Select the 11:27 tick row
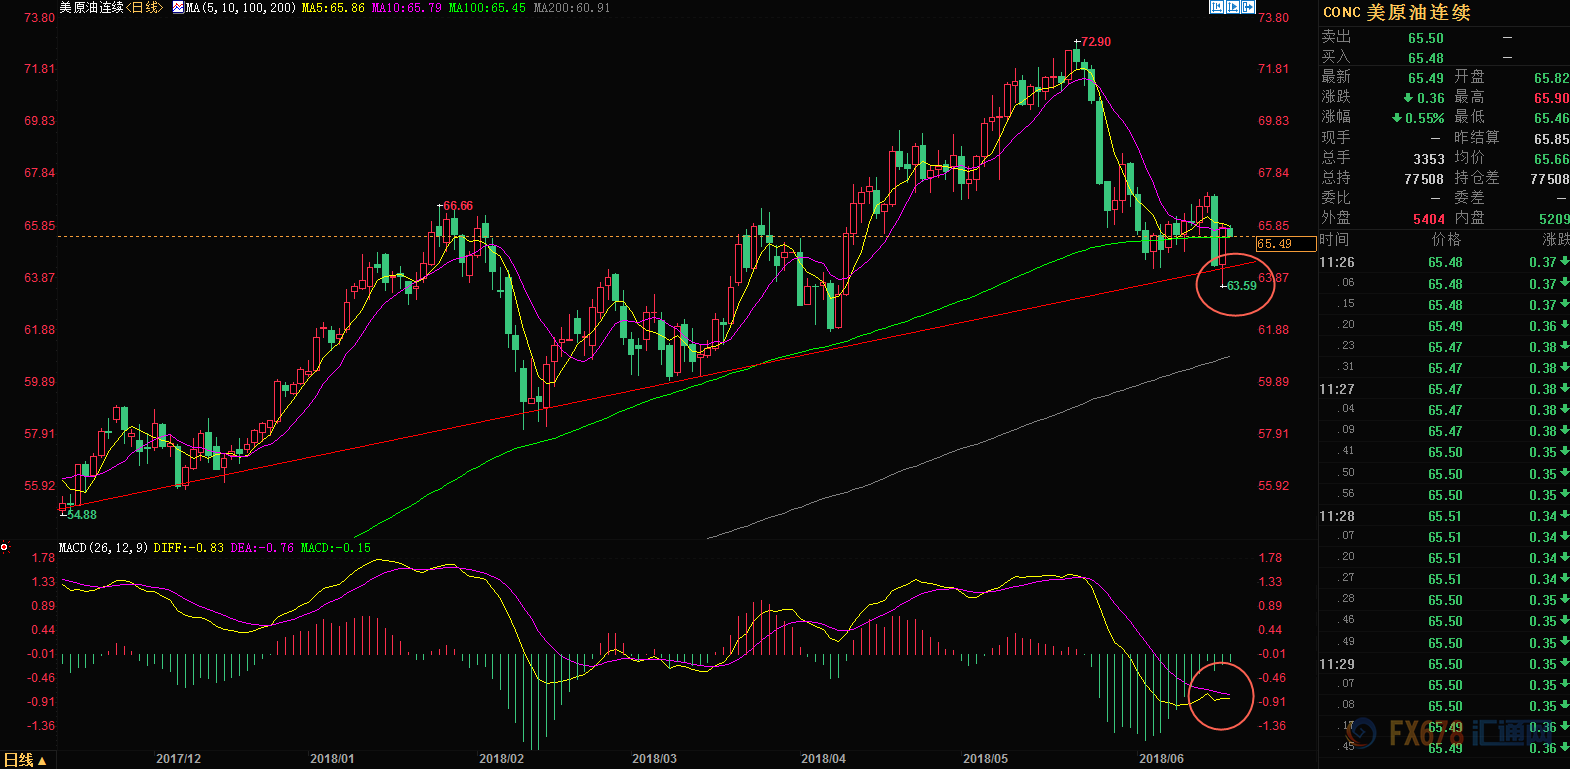 pyautogui.click(x=1444, y=389)
